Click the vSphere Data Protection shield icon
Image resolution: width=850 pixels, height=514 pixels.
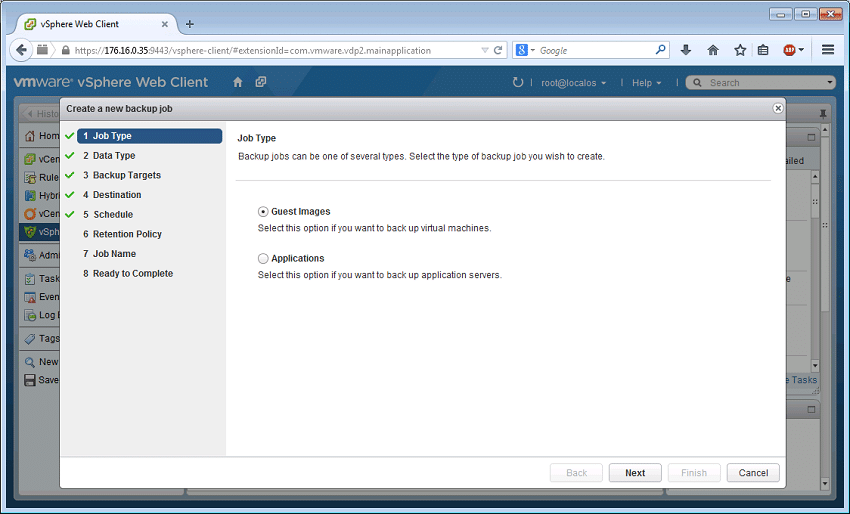point(30,232)
